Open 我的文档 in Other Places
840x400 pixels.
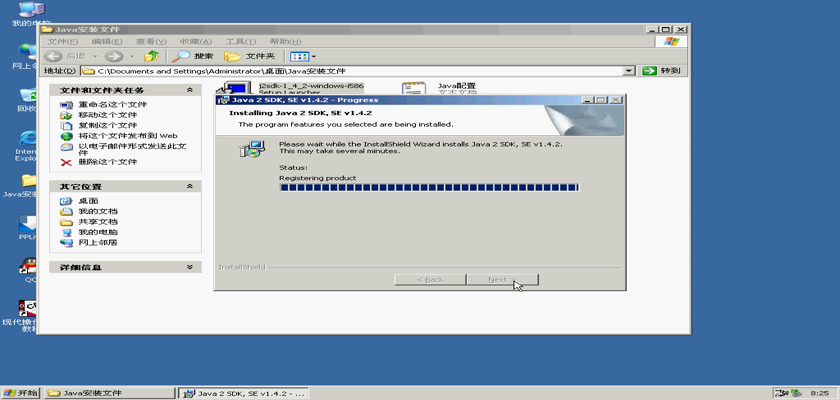[x=98, y=212]
